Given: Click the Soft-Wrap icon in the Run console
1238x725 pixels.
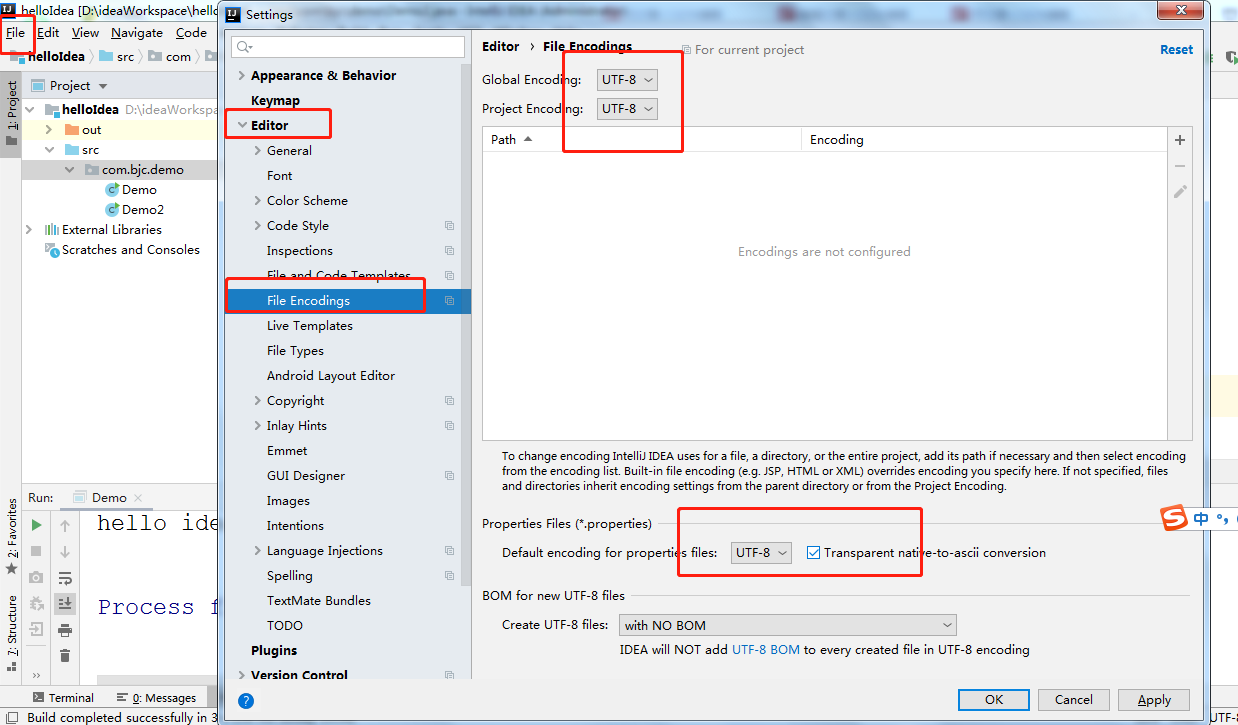Looking at the screenshot, I should (65, 577).
